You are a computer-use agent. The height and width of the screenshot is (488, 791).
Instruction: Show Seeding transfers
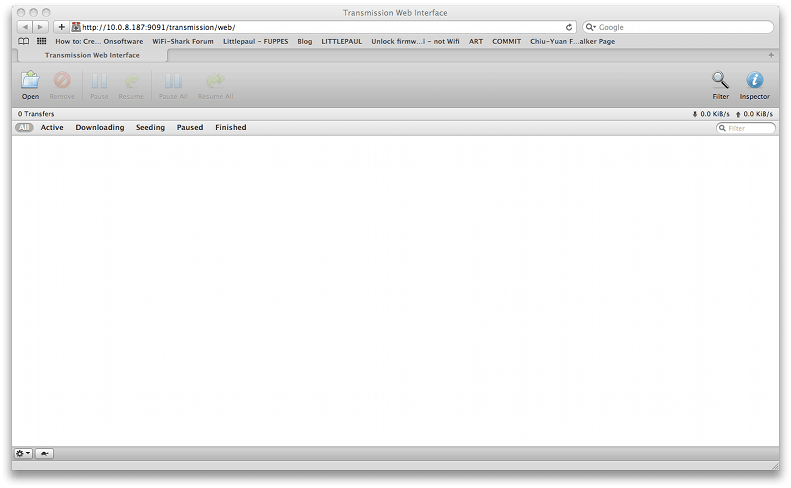point(150,128)
